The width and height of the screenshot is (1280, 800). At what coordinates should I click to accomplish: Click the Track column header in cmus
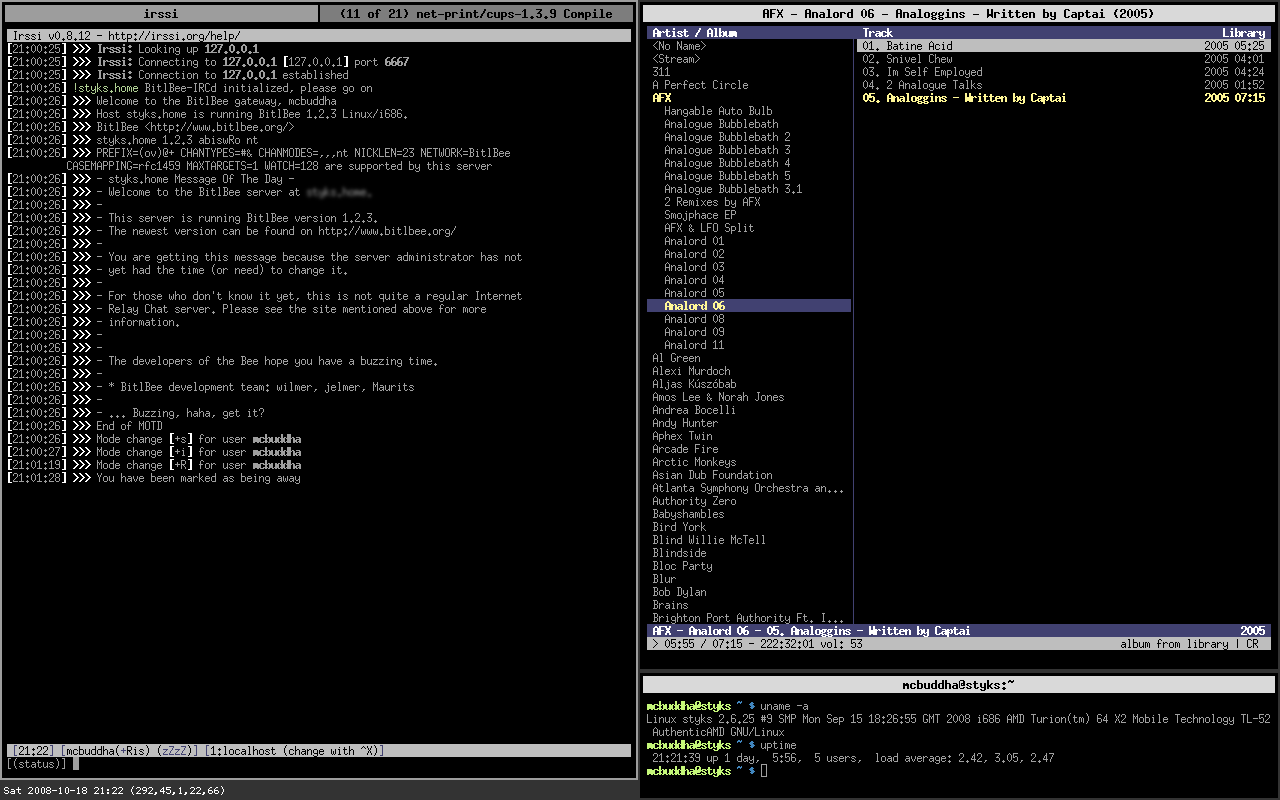pos(878,33)
